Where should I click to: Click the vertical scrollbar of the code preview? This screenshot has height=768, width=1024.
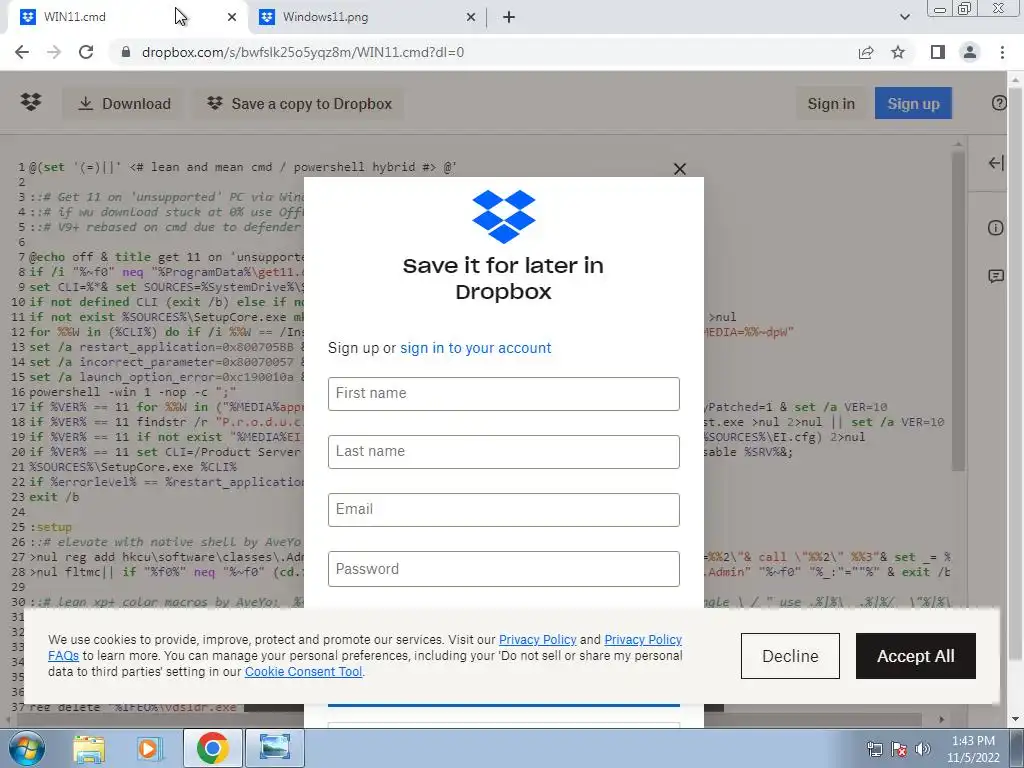958,311
